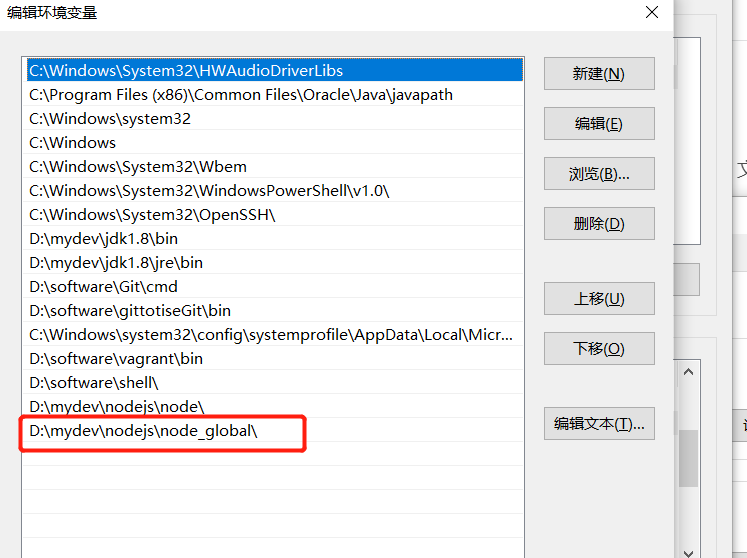Move entry down with 下移(O)
Screen dimensions: 747x558
tap(599, 348)
